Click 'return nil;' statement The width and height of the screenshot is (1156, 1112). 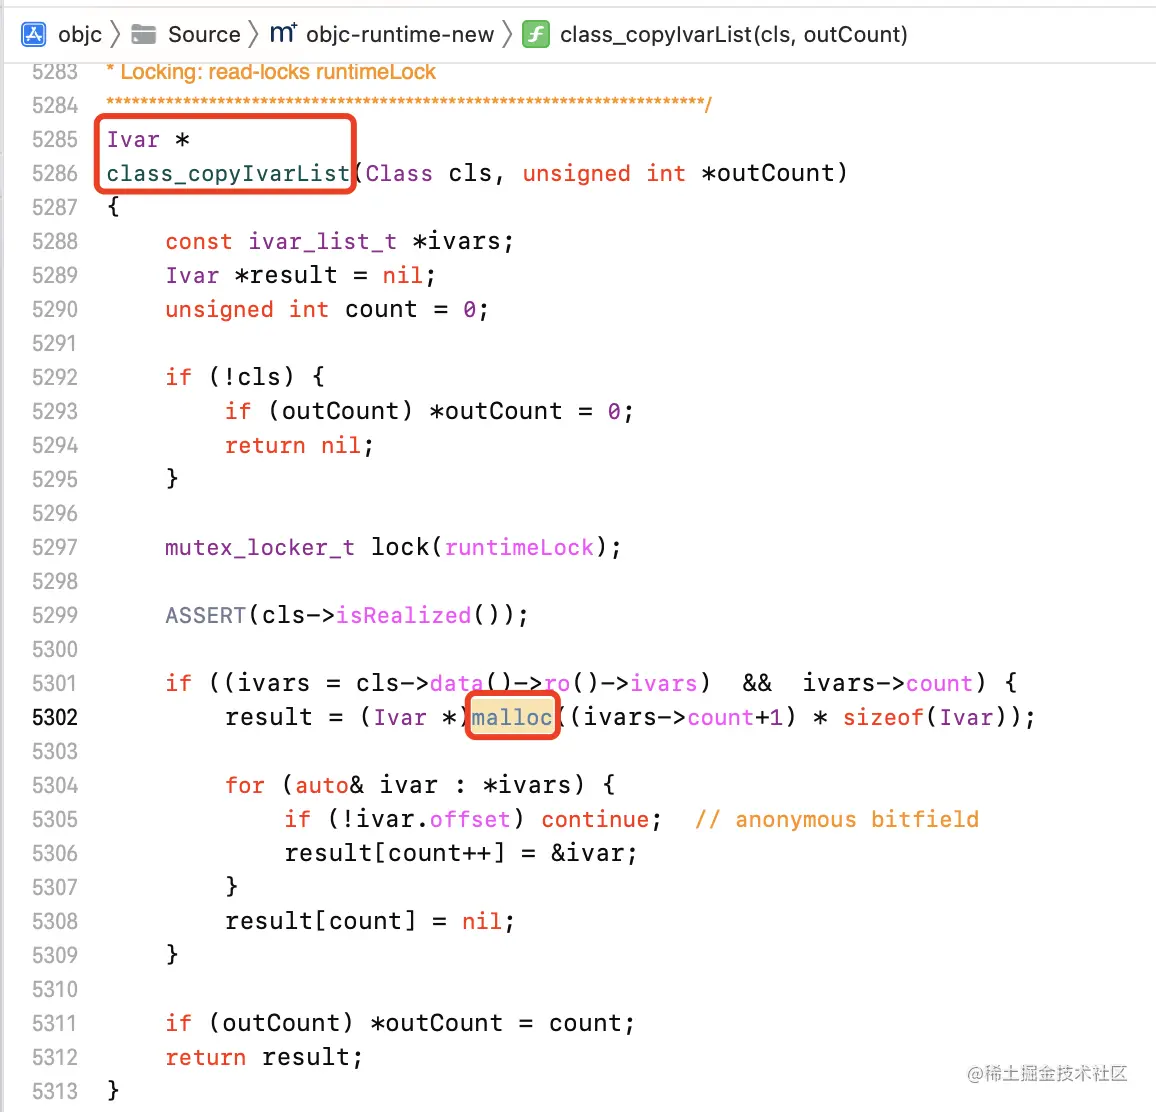tap(299, 445)
